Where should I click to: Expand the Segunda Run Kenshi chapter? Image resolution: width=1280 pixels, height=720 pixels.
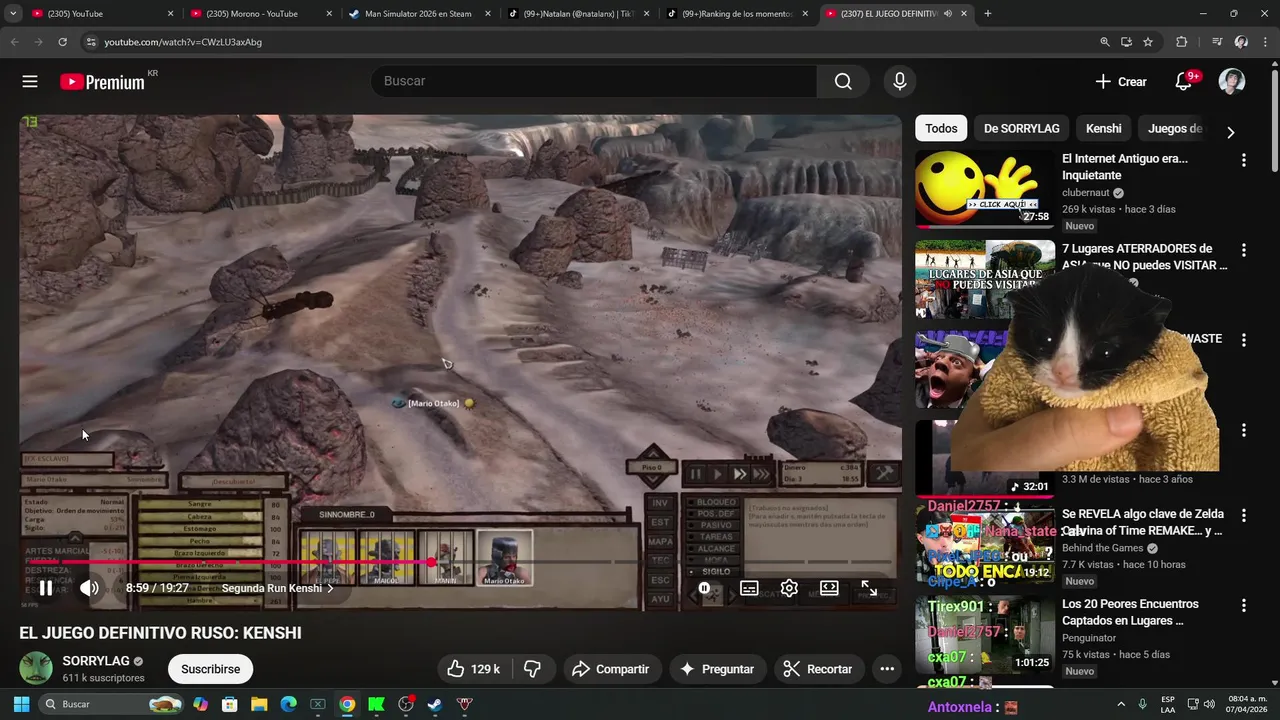tap(277, 588)
